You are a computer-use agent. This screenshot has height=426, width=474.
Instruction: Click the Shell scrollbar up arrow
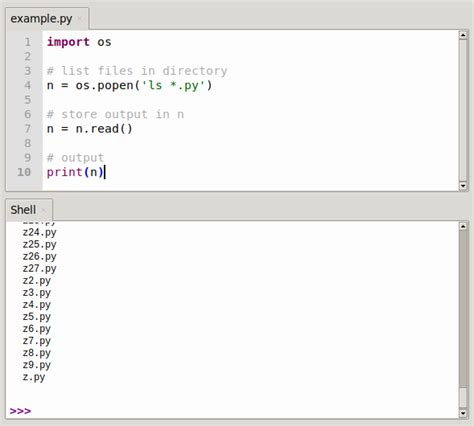pyautogui.click(x=463, y=226)
